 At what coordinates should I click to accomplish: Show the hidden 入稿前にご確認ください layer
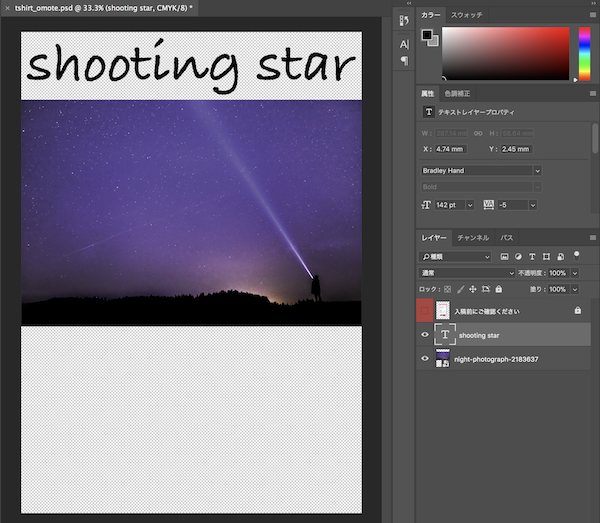pyautogui.click(x=424, y=310)
